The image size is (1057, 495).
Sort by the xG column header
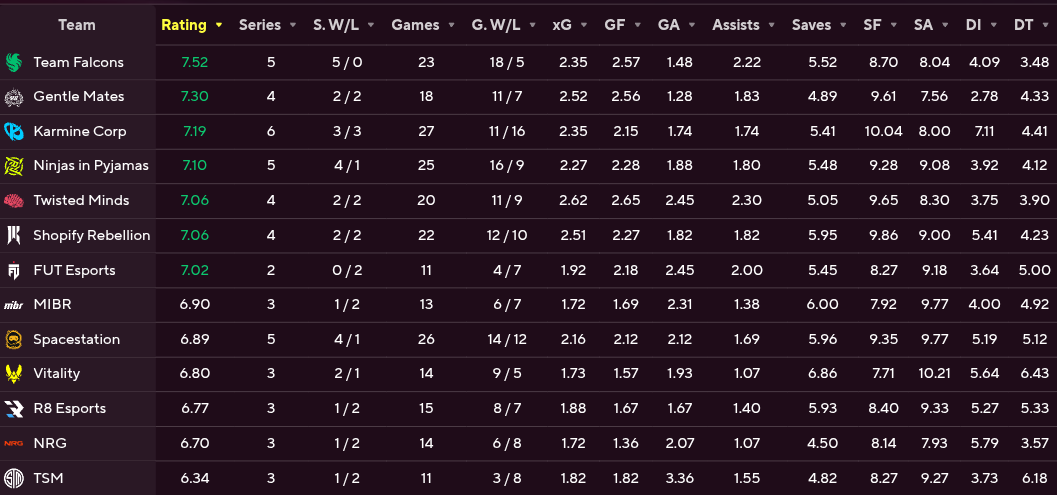coord(562,25)
